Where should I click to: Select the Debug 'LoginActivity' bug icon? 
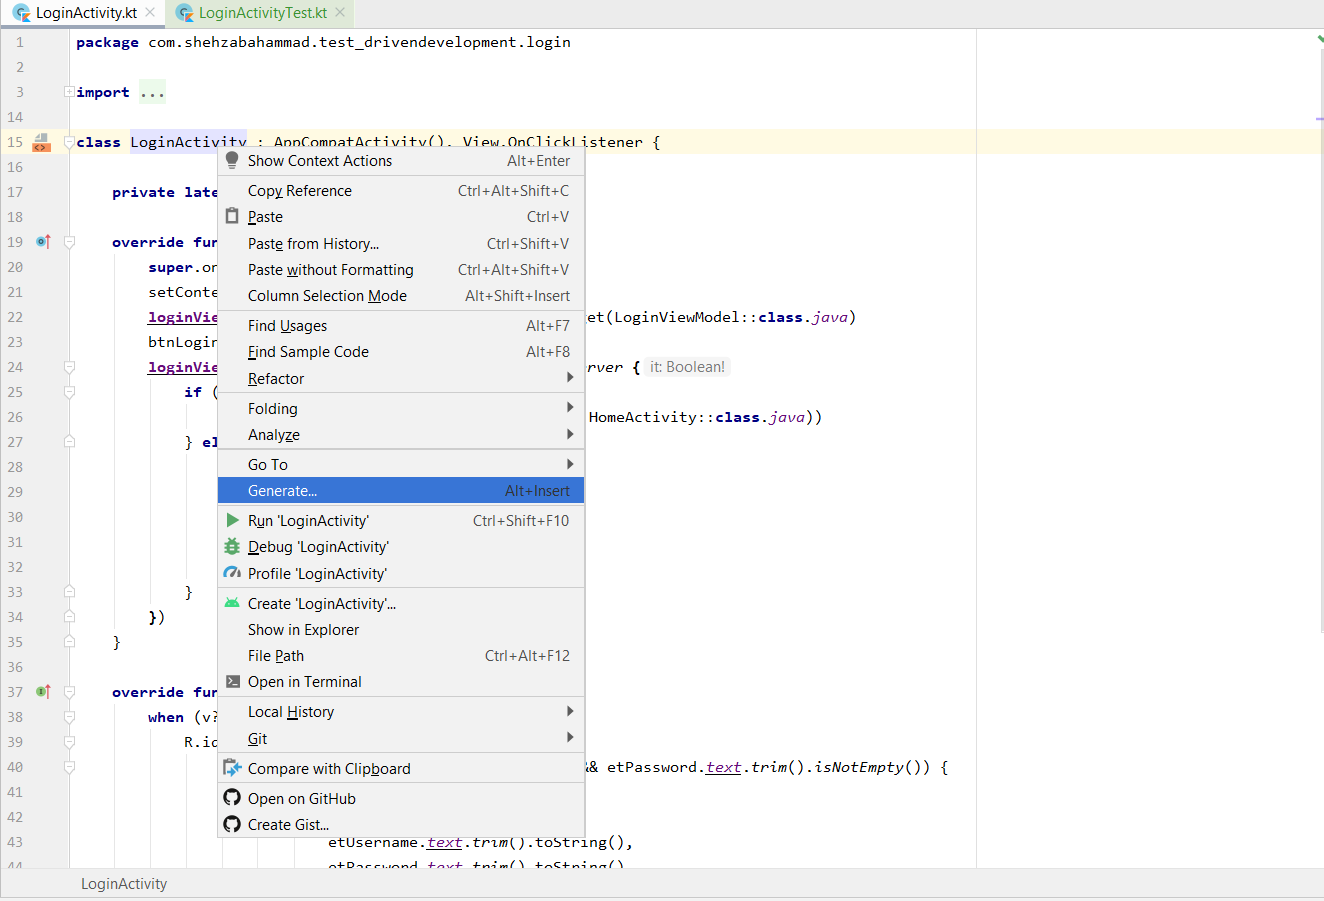(233, 546)
